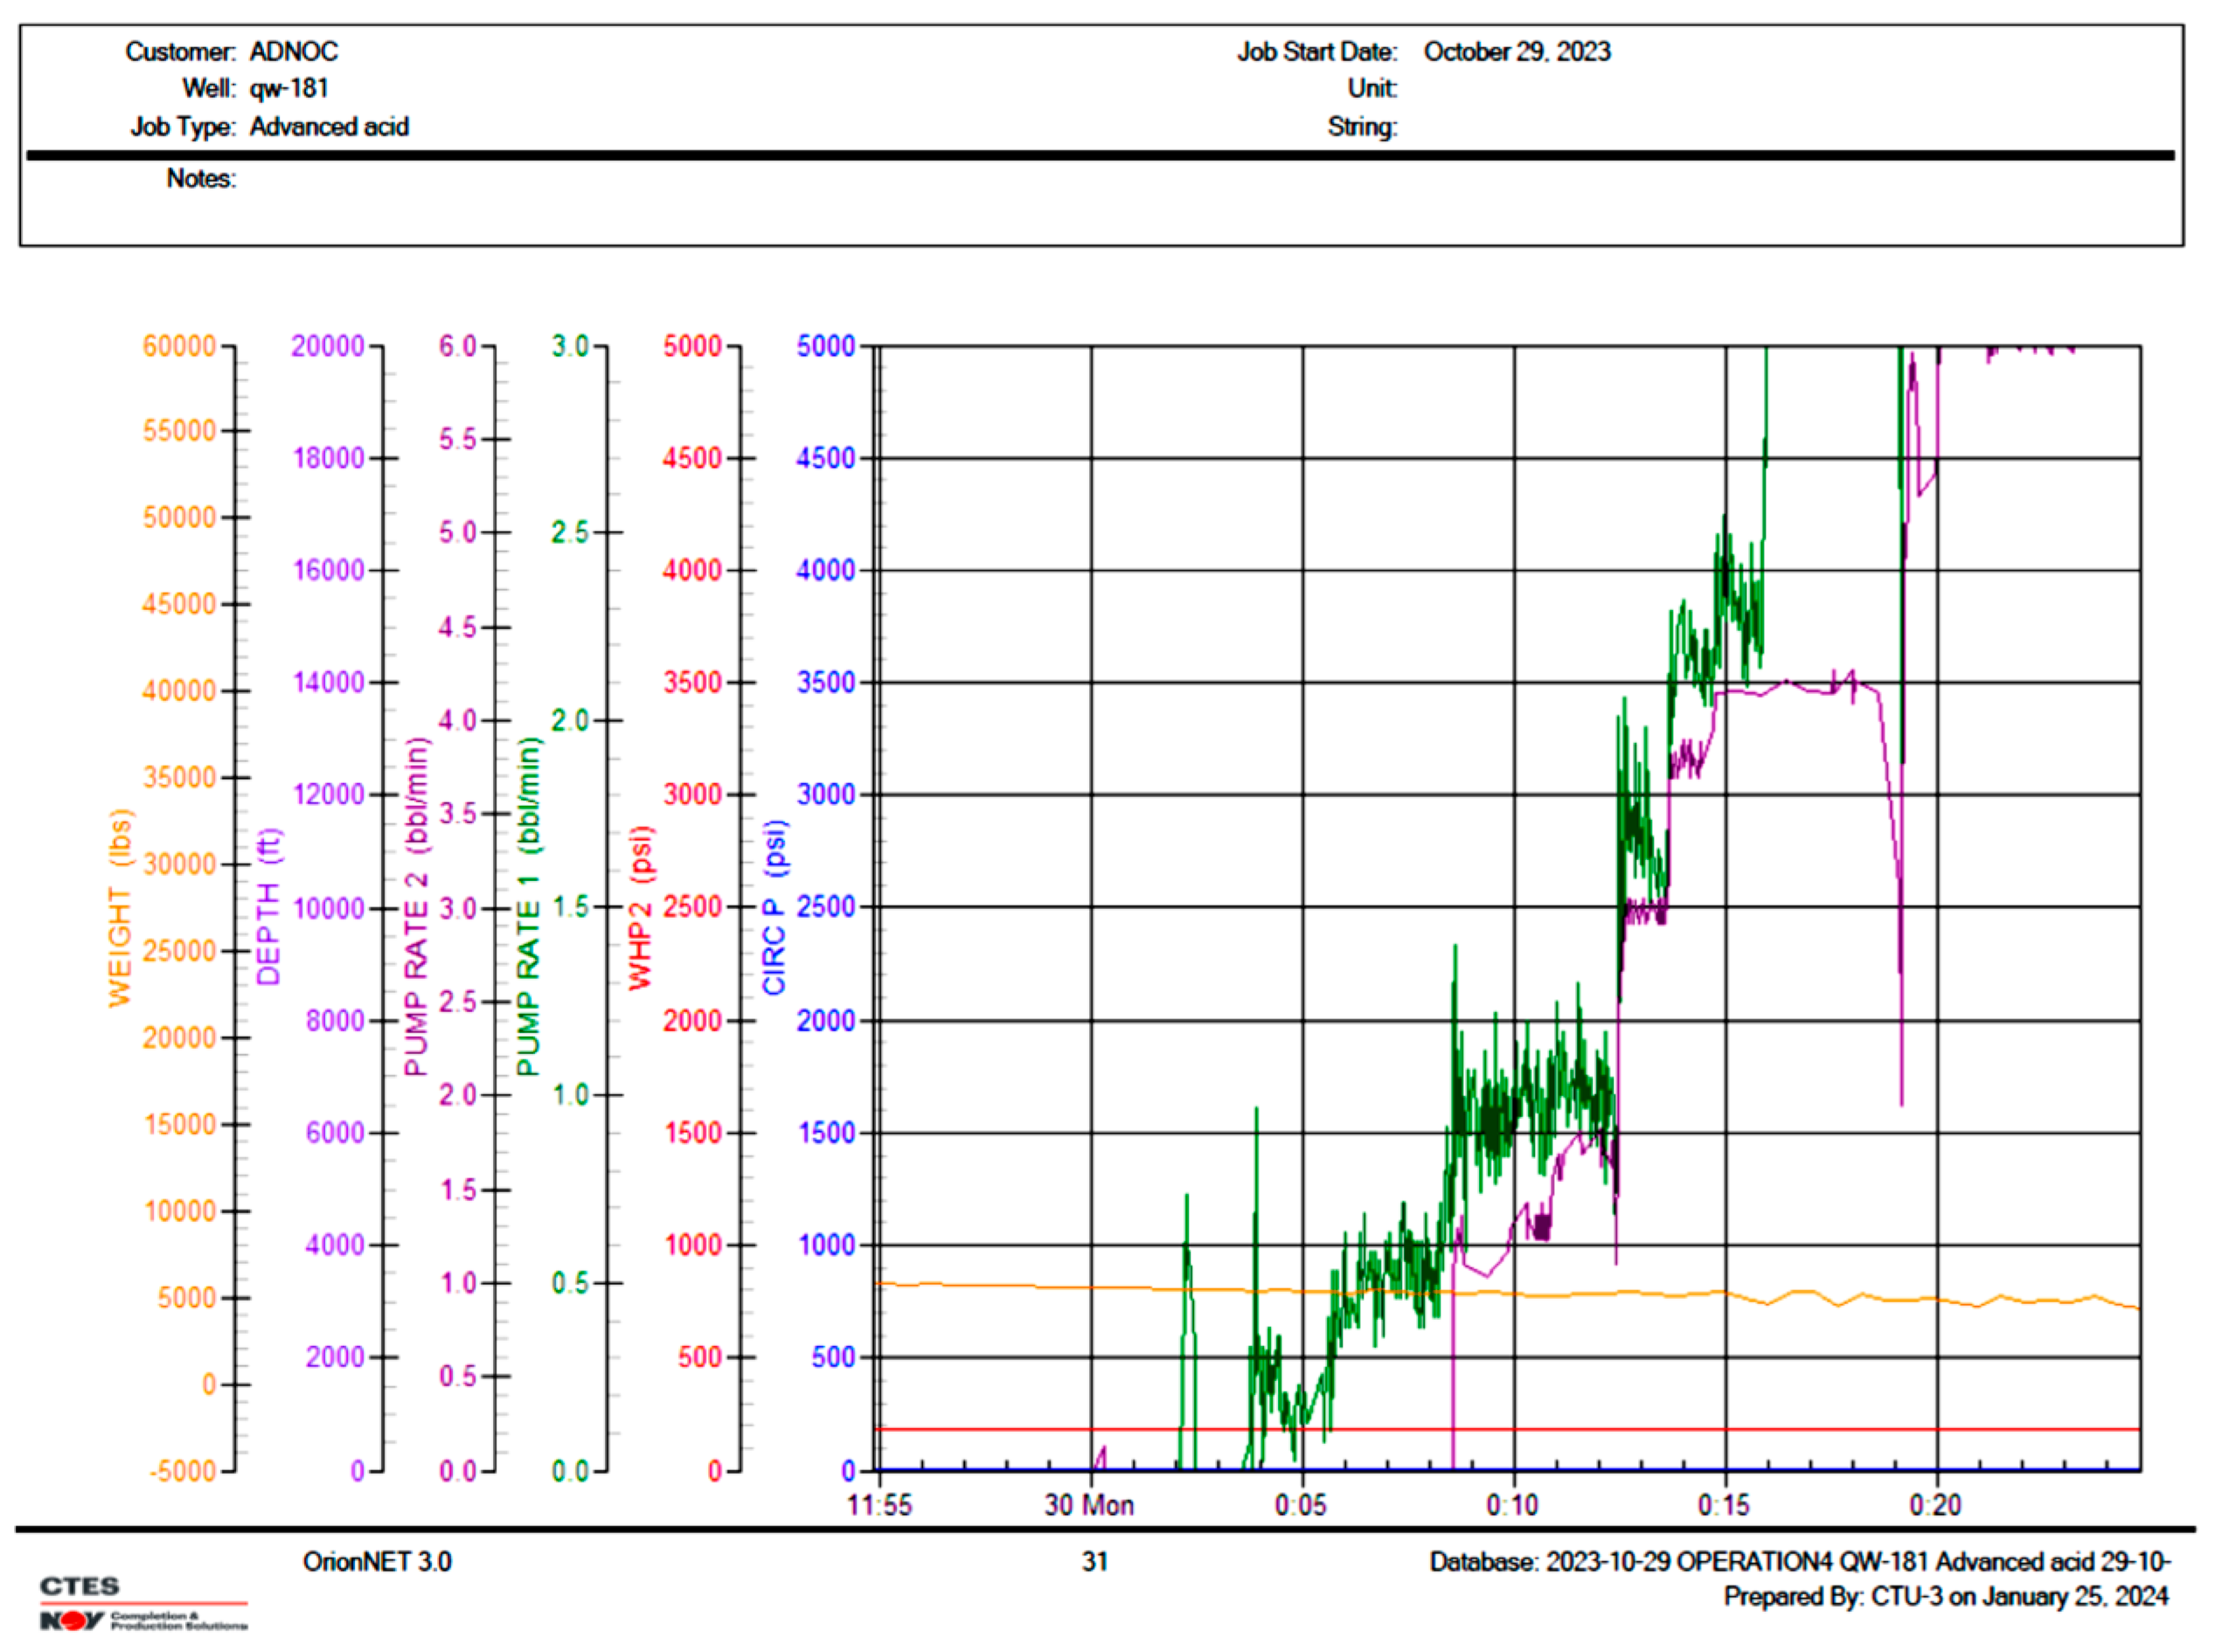Click the DEPTH (ft) axis label
The height and width of the screenshot is (1652, 2222).
coord(269,907)
